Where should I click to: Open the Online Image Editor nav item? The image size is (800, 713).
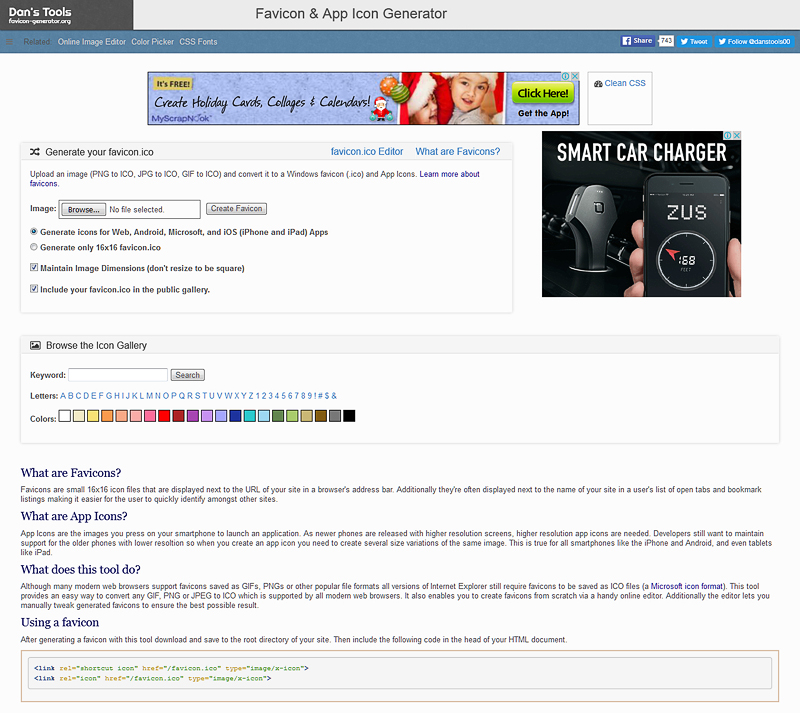pos(91,41)
